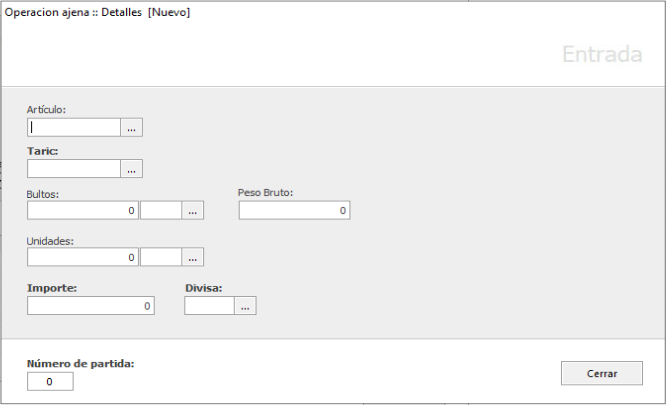Viewport: 666px width, 405px height.
Task: Click the Bultos package type field
Action: (x=161, y=210)
